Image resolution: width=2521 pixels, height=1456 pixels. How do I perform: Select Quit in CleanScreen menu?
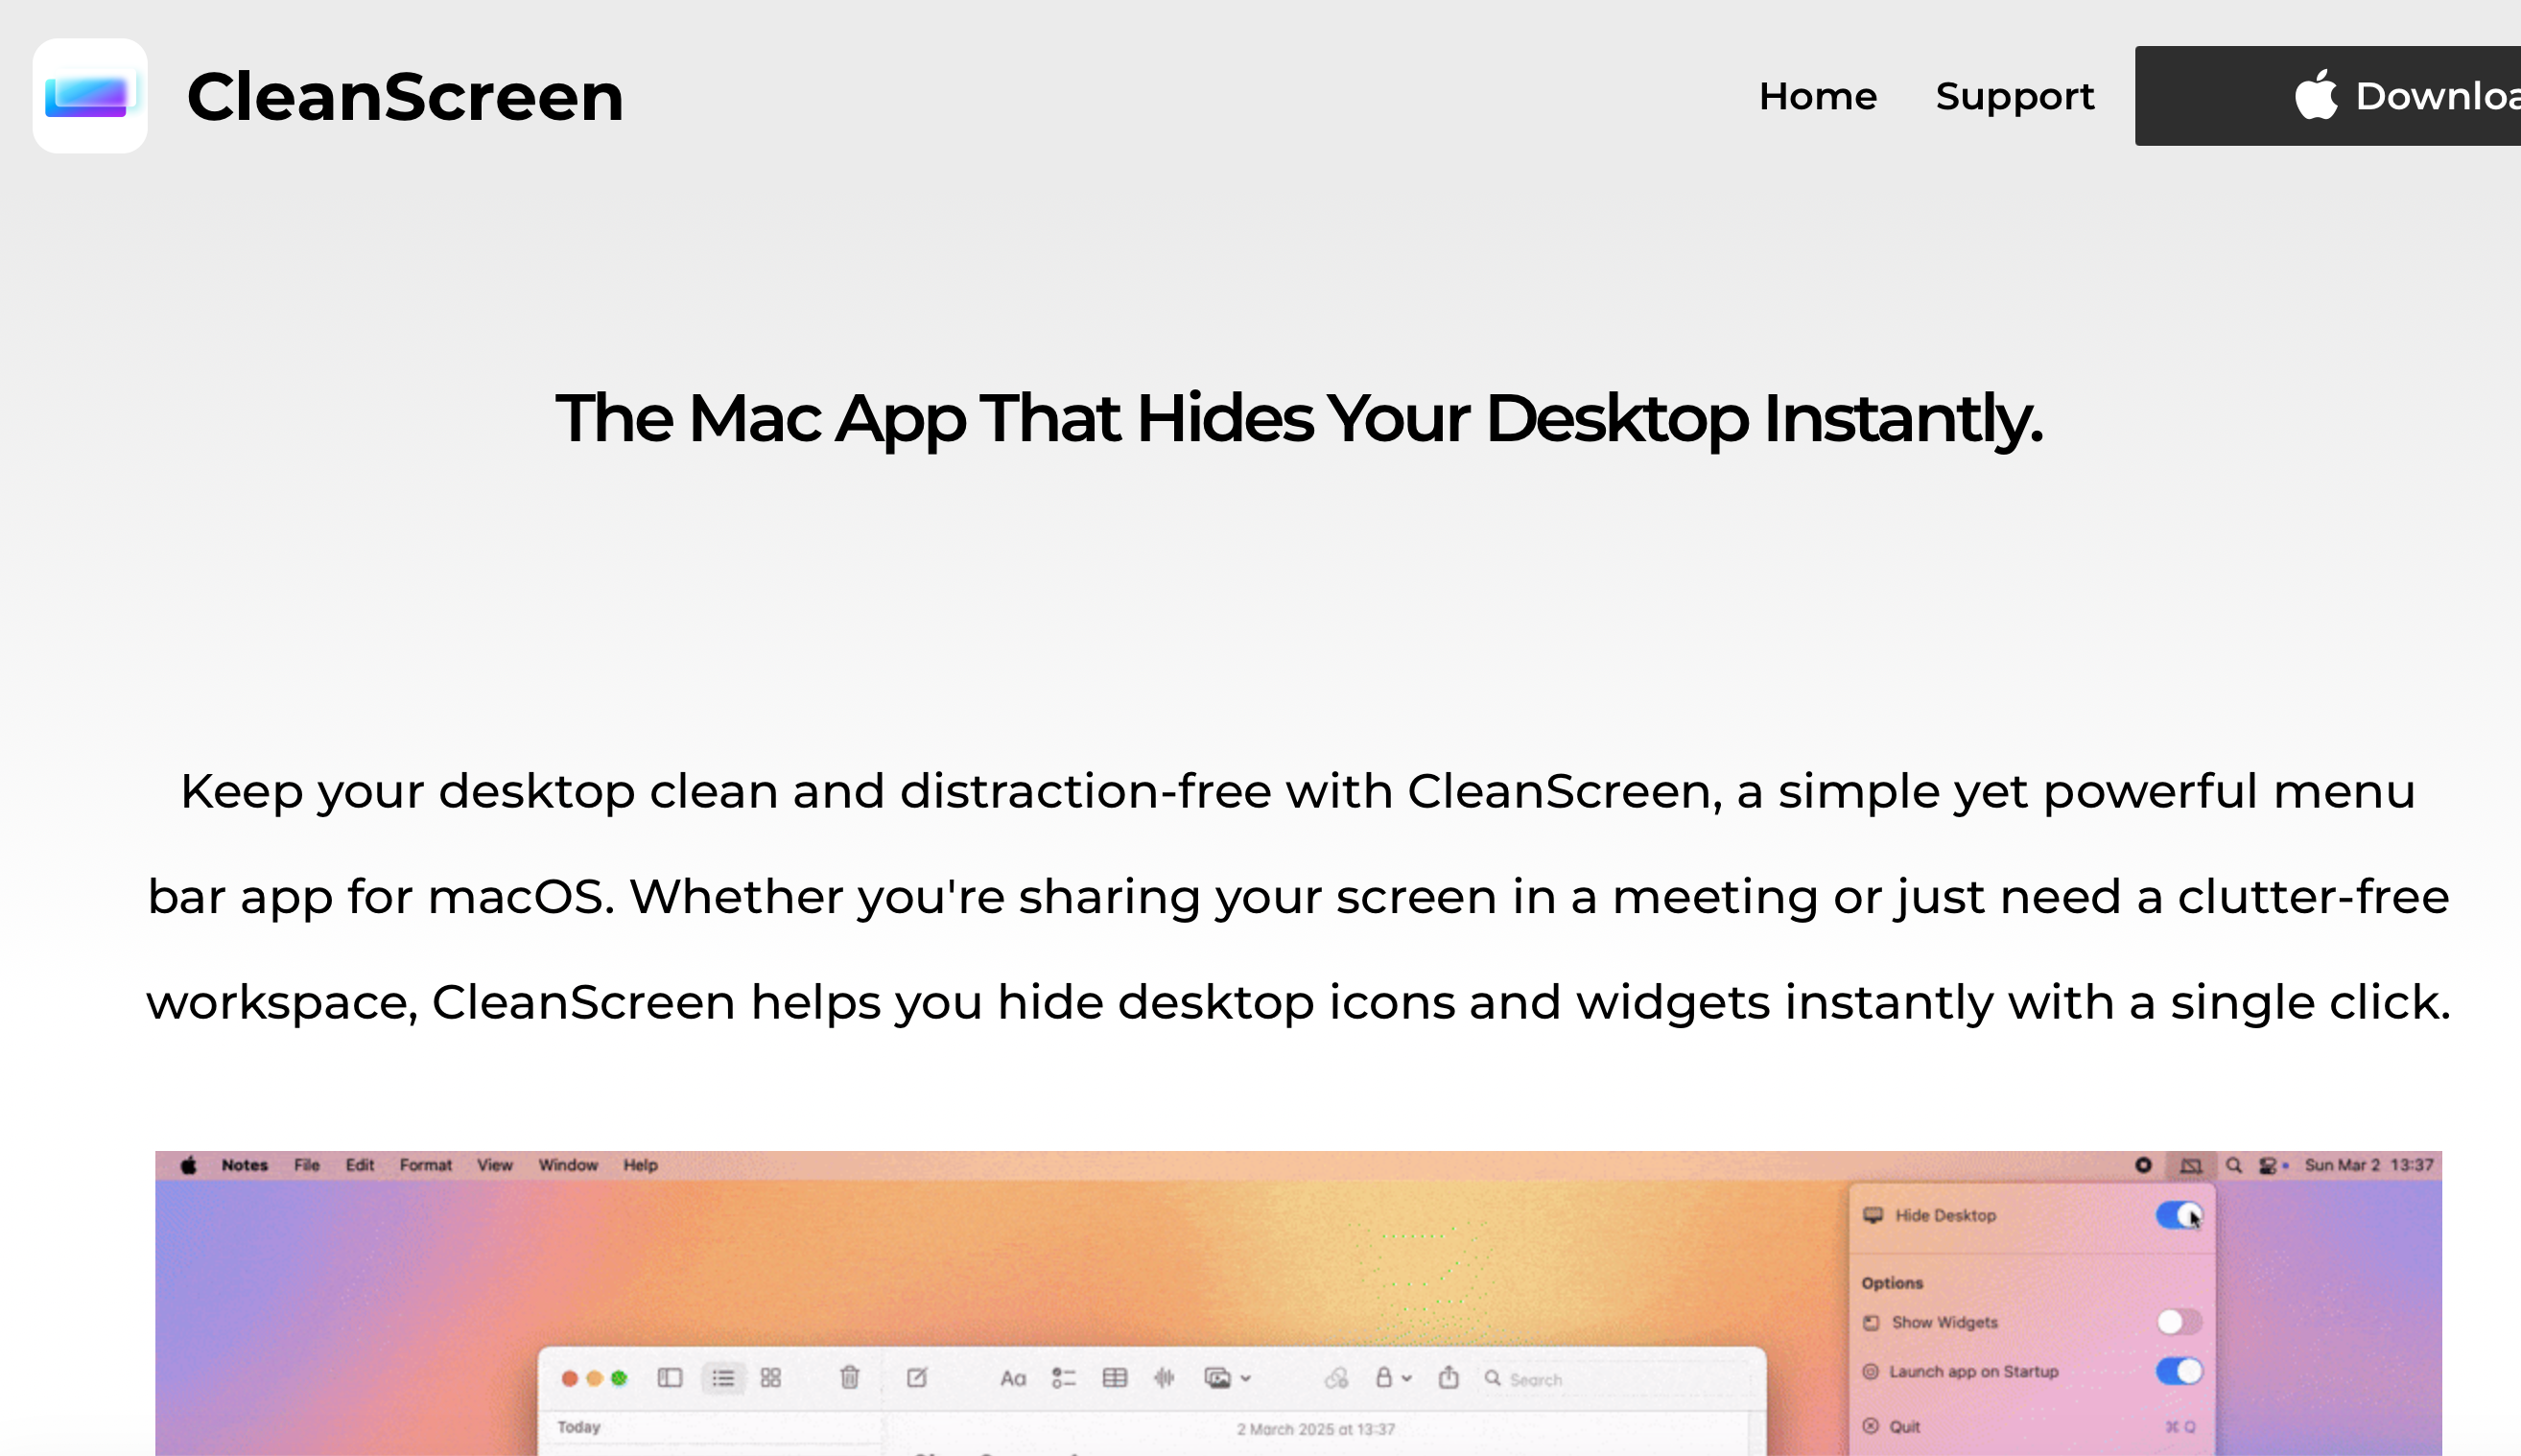tap(1904, 1427)
